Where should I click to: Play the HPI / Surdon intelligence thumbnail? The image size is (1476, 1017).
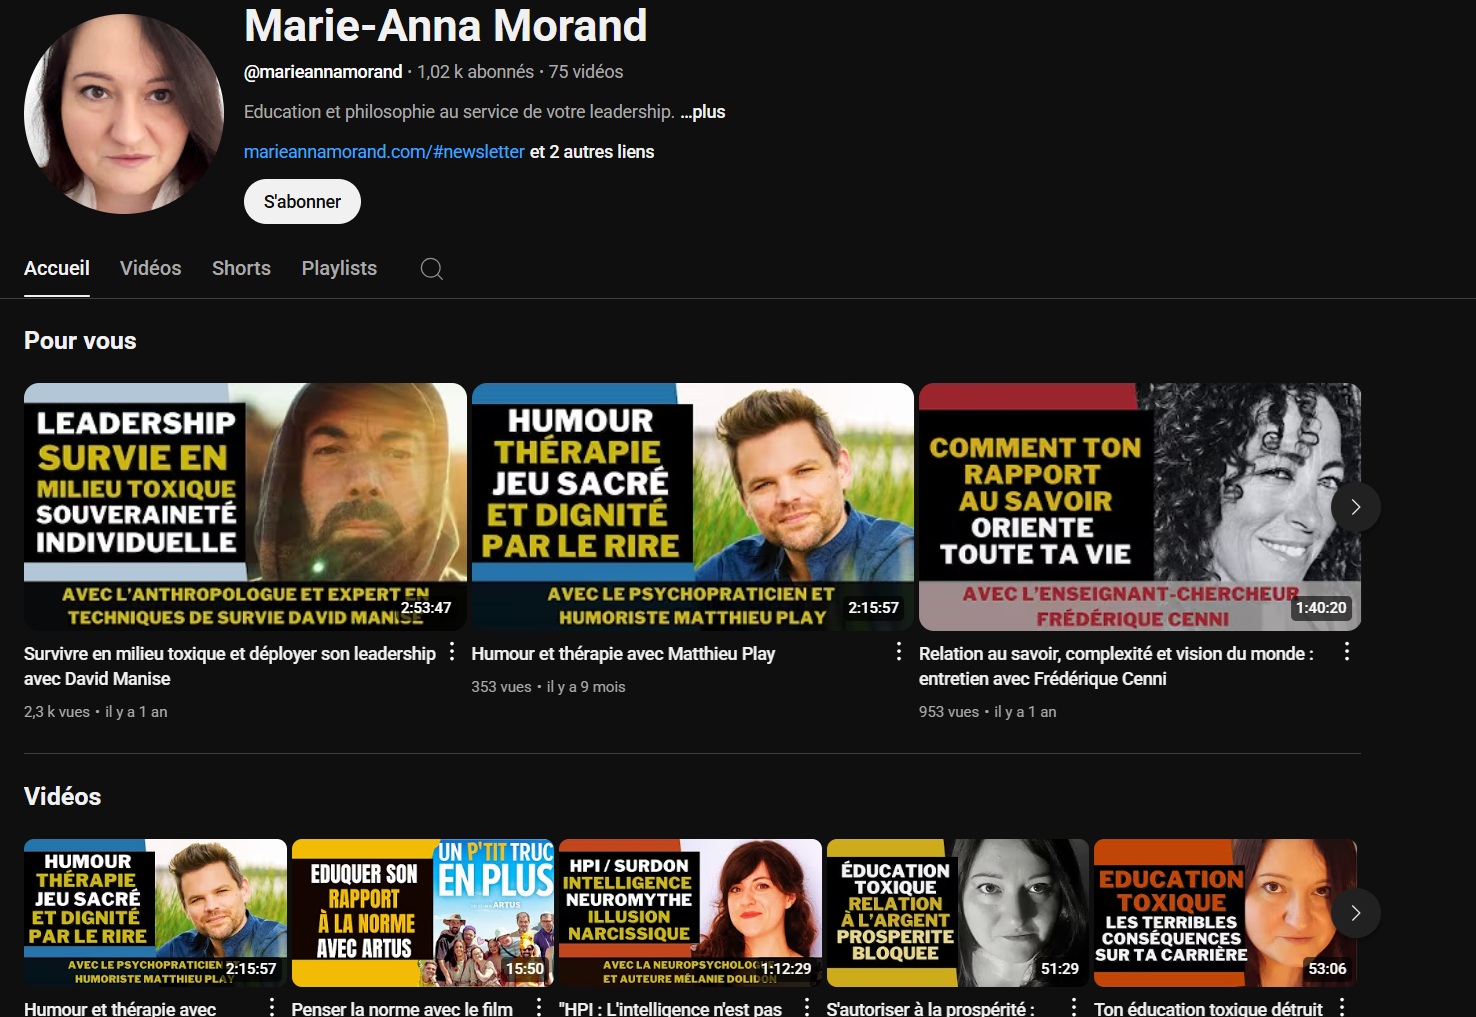click(690, 912)
